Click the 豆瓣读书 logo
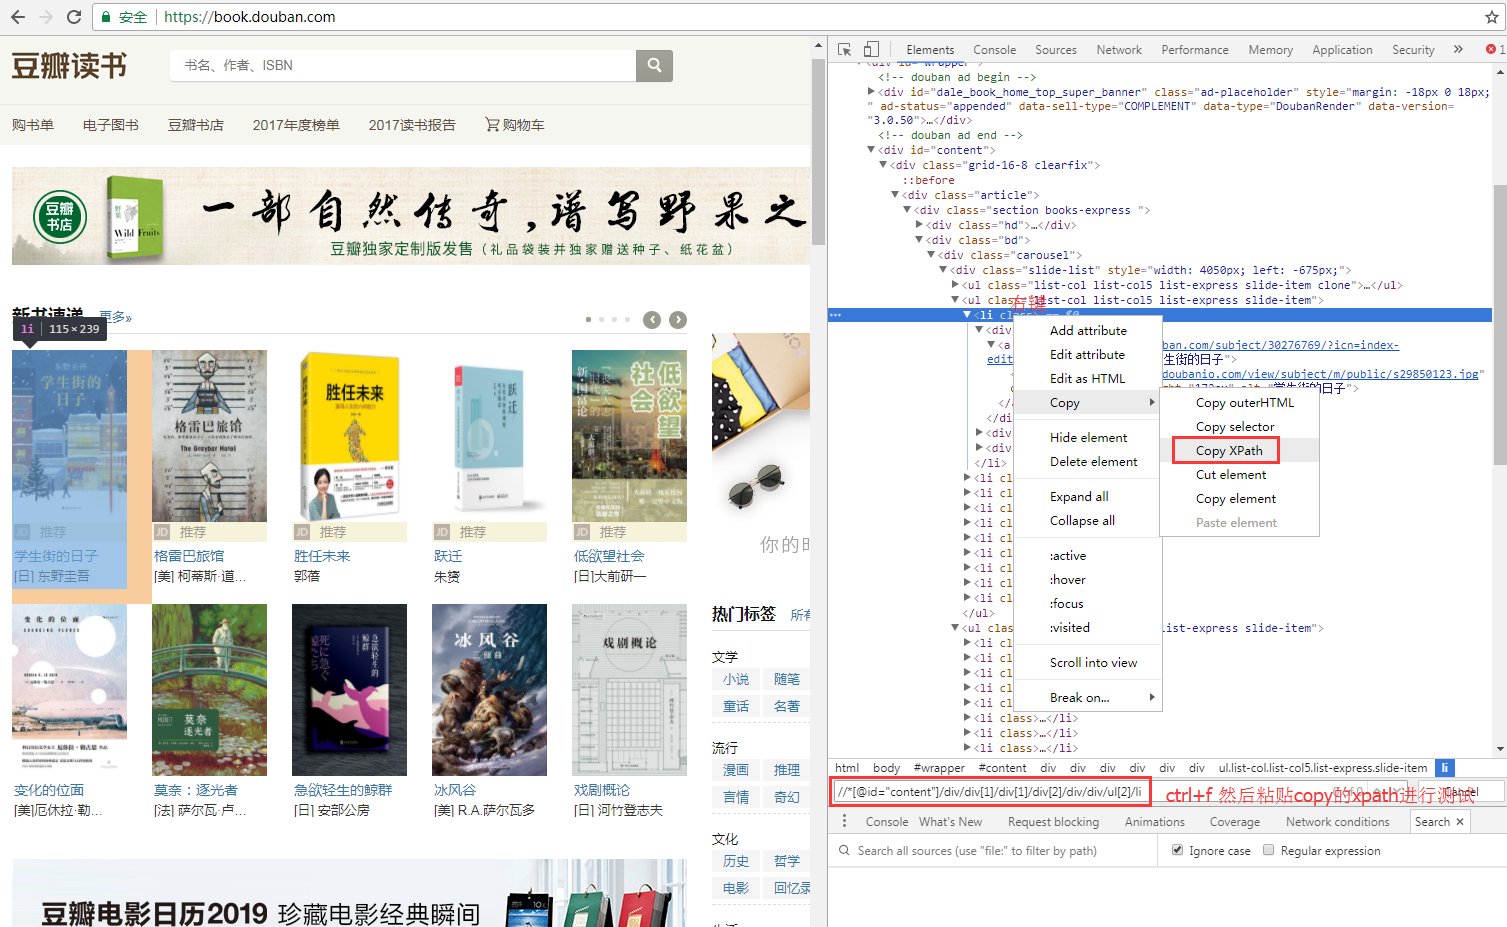1507x927 pixels. point(69,66)
